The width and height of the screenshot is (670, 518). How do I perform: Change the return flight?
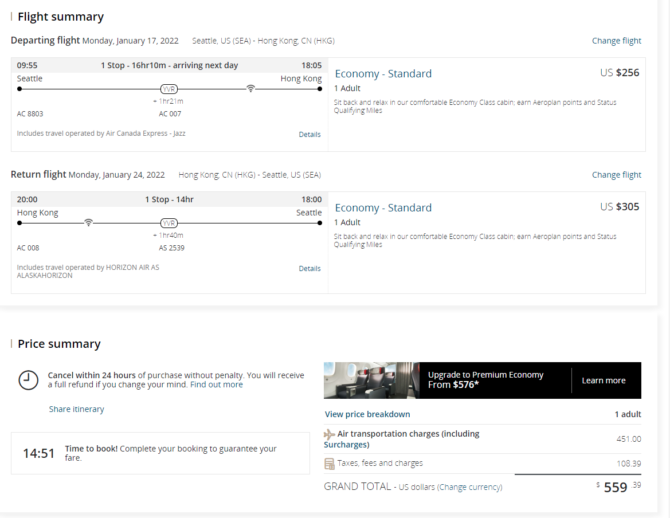click(616, 175)
